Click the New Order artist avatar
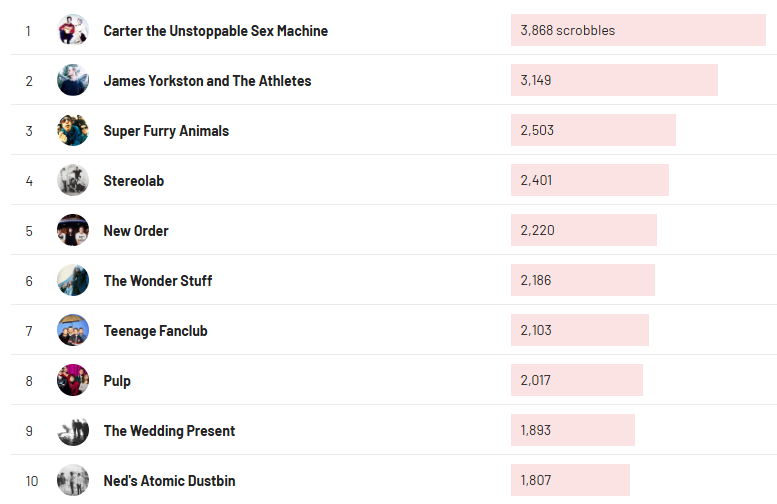 [x=73, y=231]
